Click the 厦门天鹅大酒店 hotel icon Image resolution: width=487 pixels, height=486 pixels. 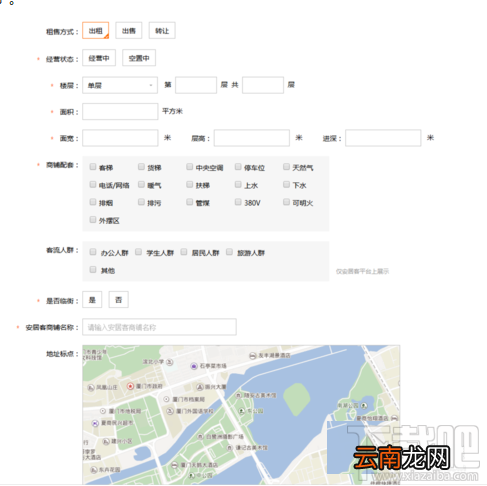(175, 465)
